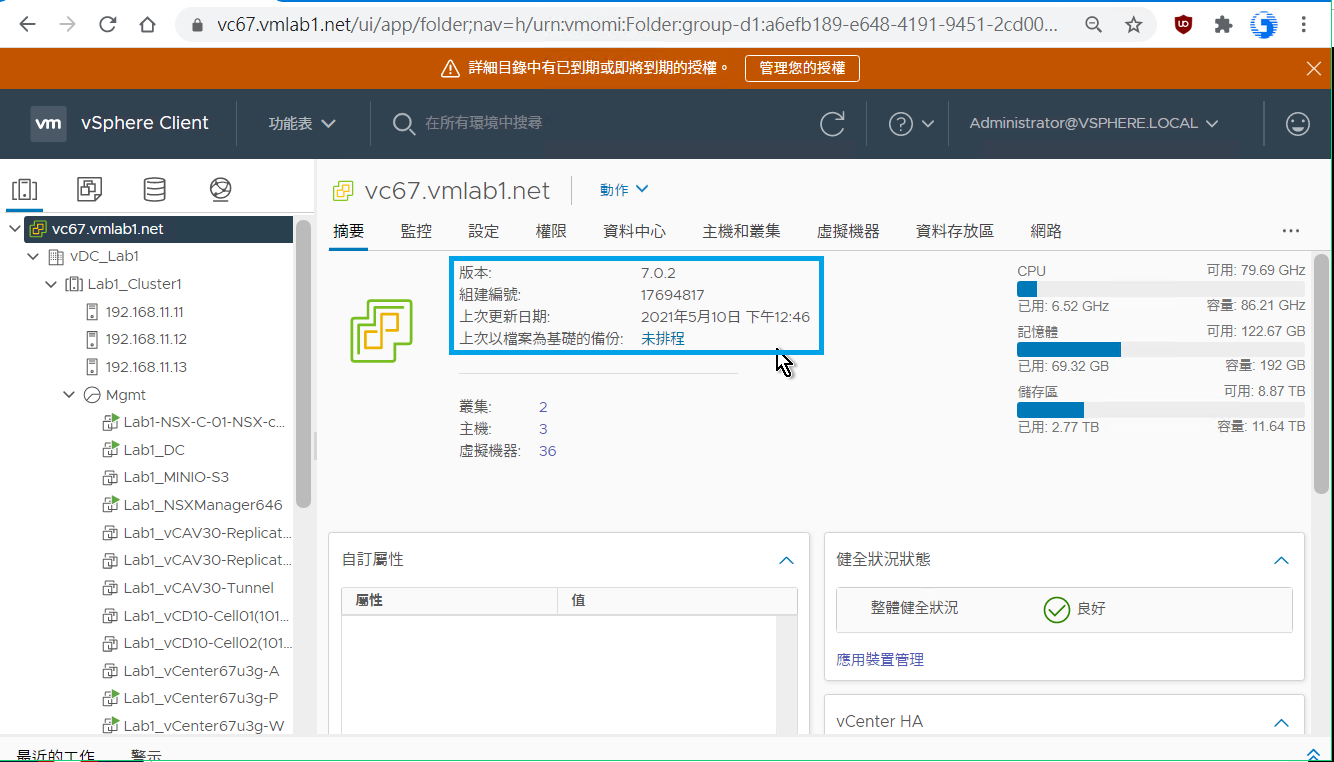Click the browser back arrow
Viewport: 1334px width, 762px height.
(27, 25)
